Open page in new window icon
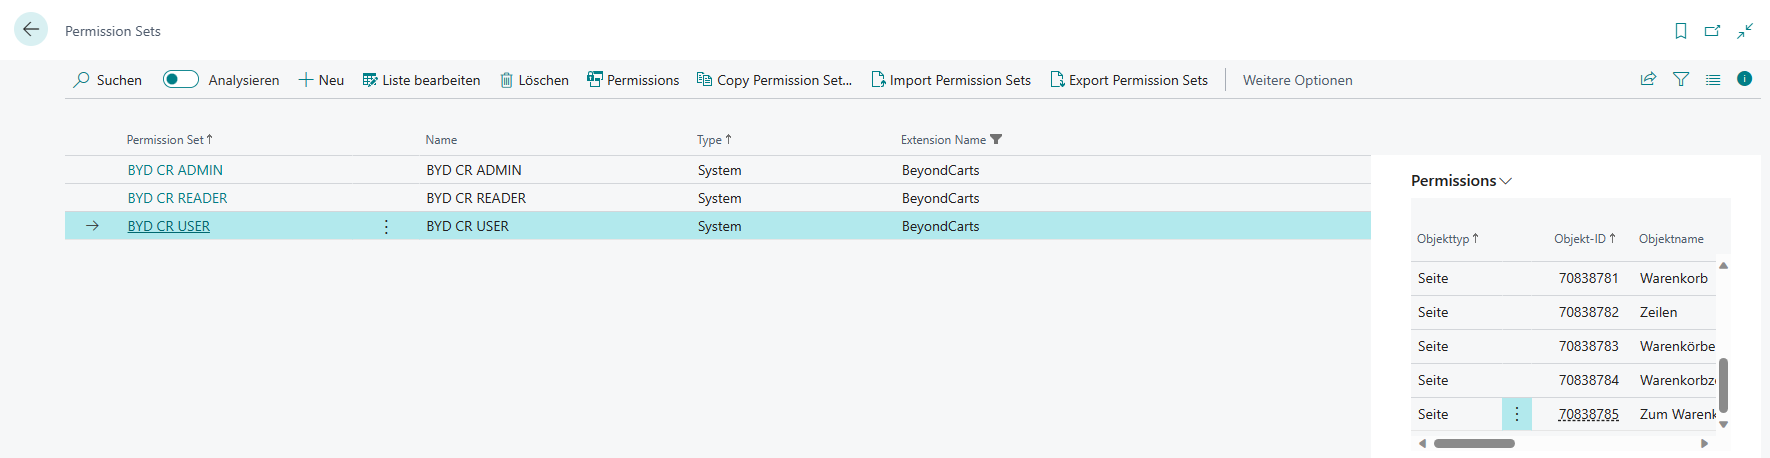This screenshot has height=458, width=1770. point(1712,31)
